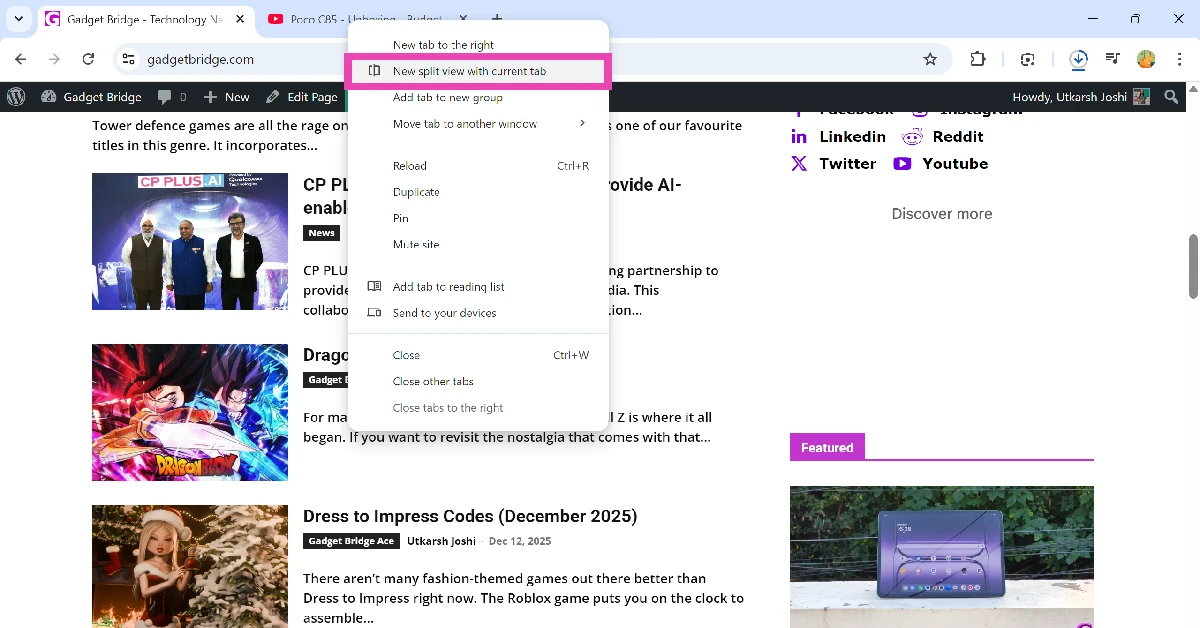
Task: Click the bookmark star in the address bar
Action: (x=930, y=59)
